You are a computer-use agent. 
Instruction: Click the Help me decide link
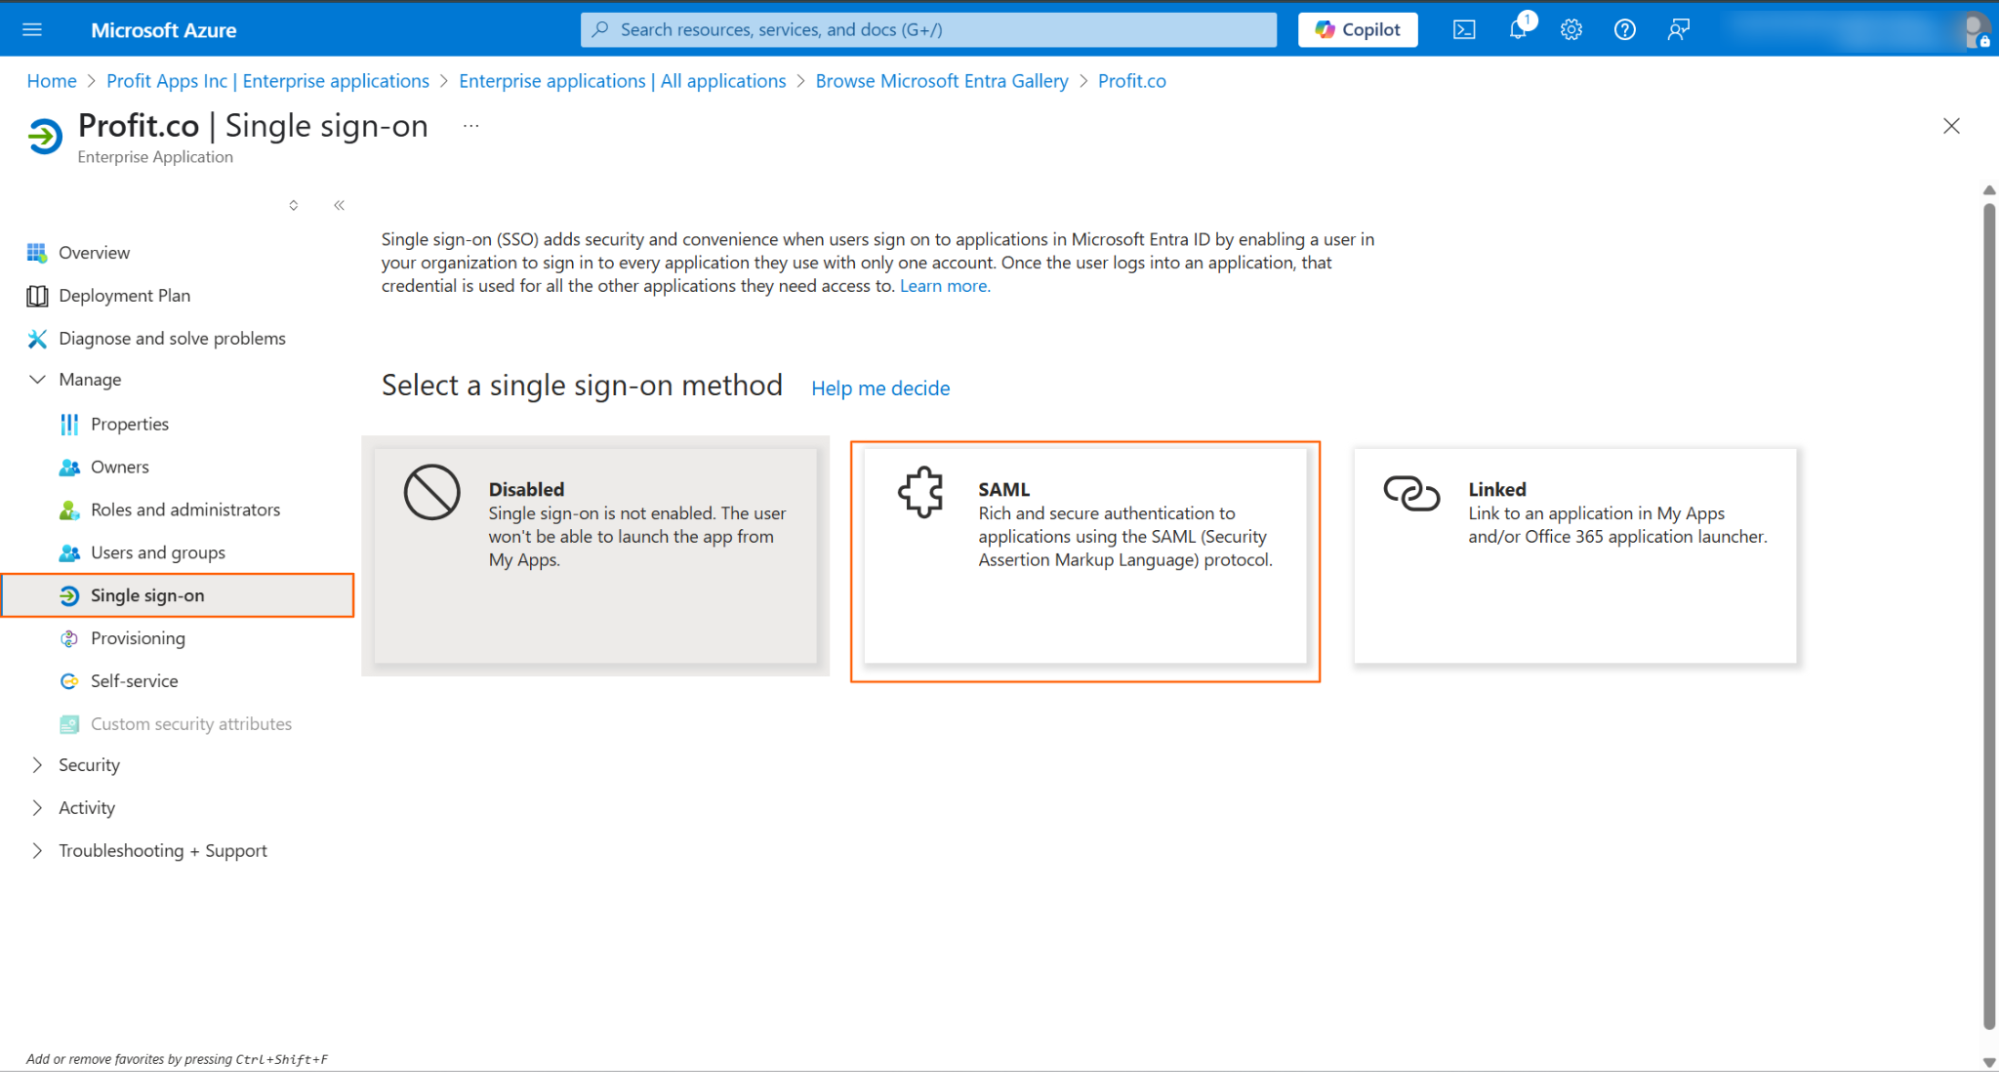(880, 388)
